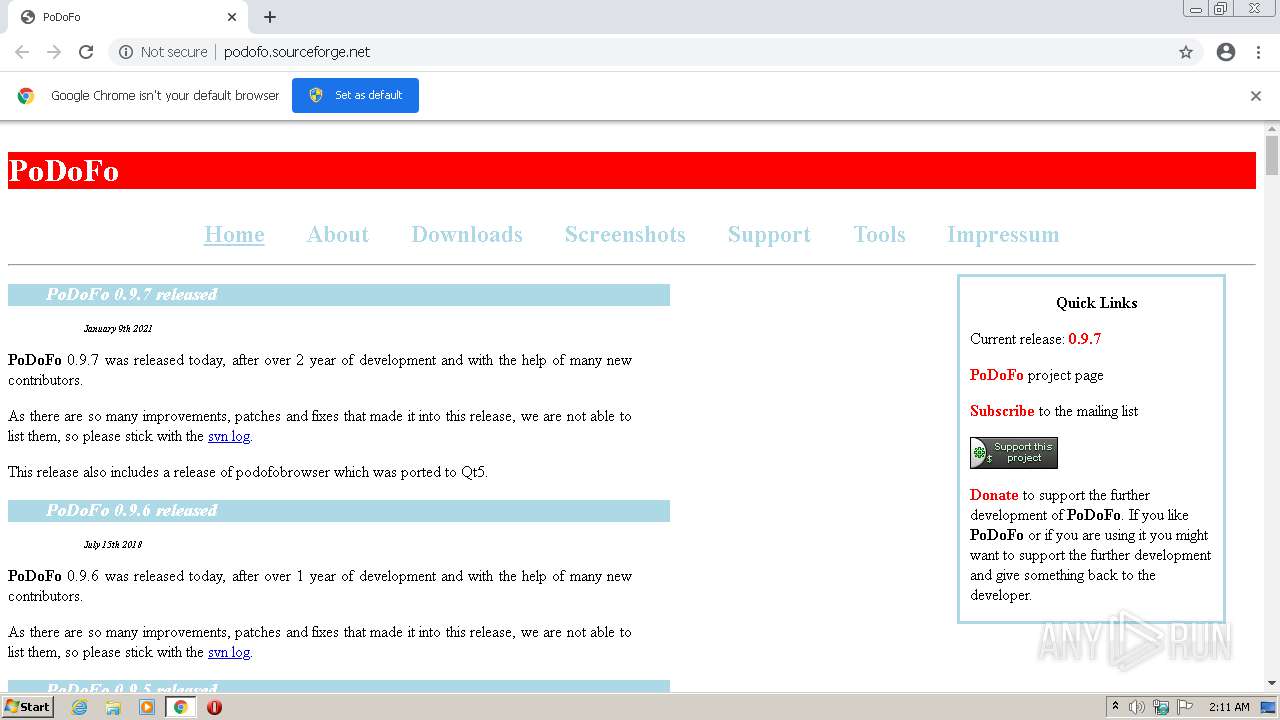The width and height of the screenshot is (1280, 720).
Task: Click the scrollbar down arrow
Action: coord(1272,683)
